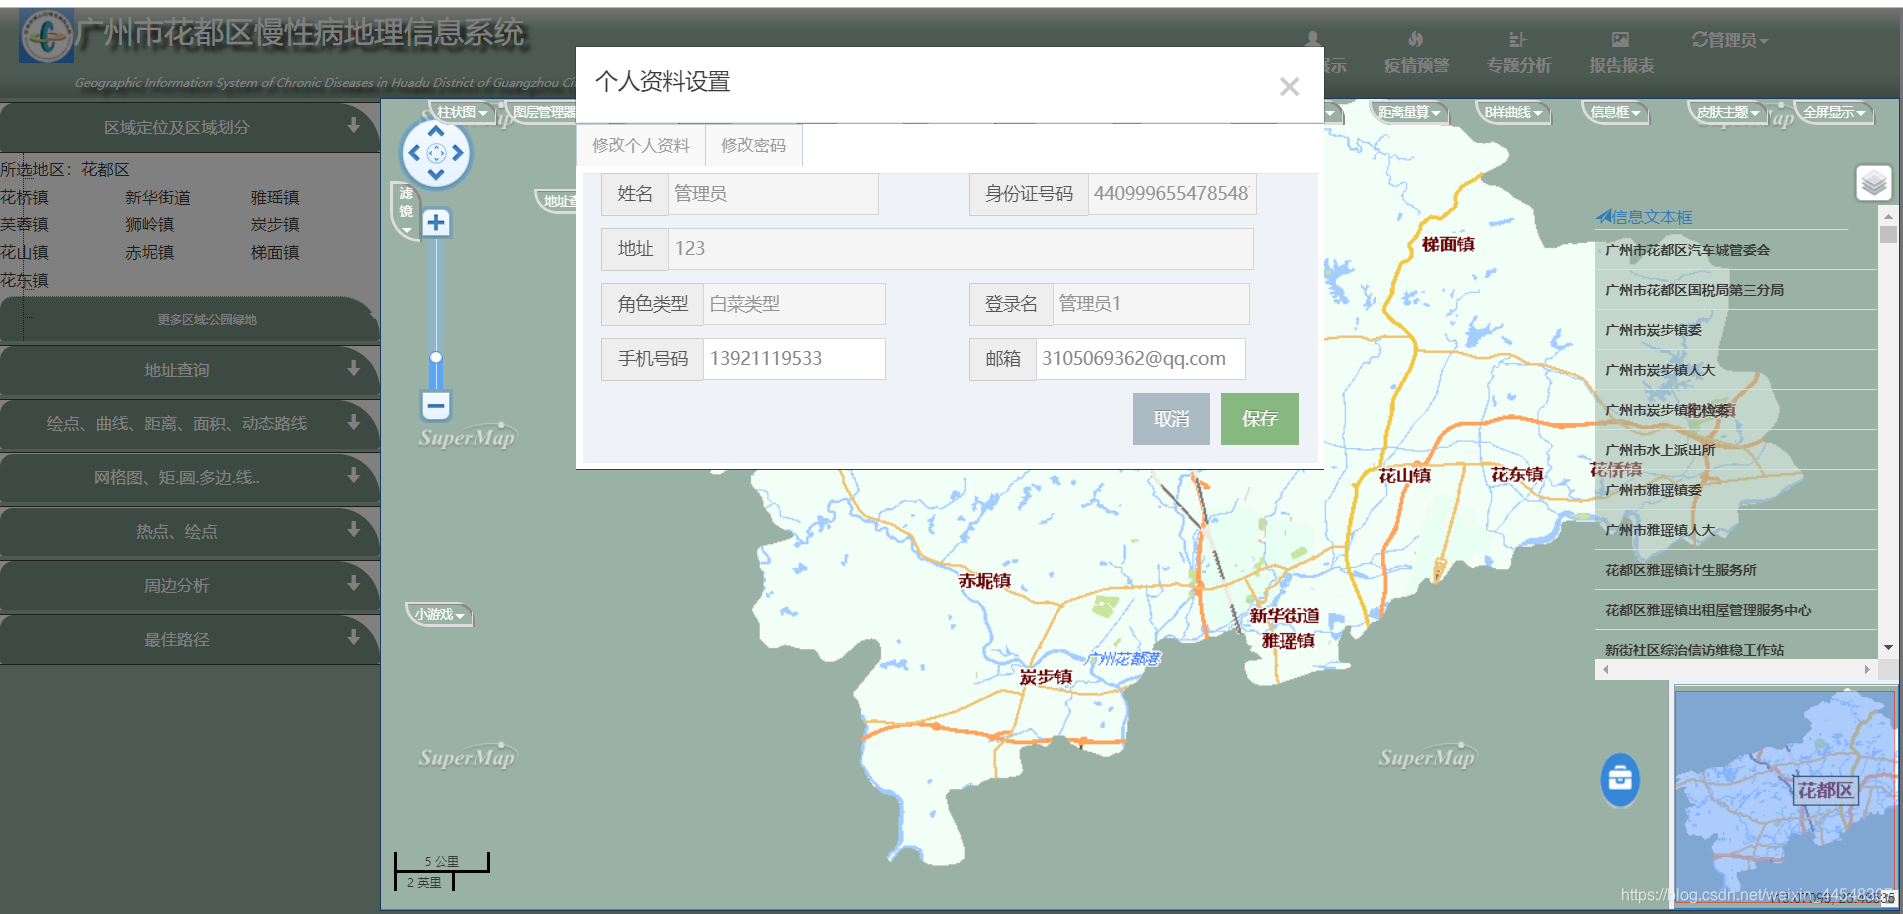The width and height of the screenshot is (1903, 914).
Task: Select 新华街道 in the region list
Action: pos(158,198)
